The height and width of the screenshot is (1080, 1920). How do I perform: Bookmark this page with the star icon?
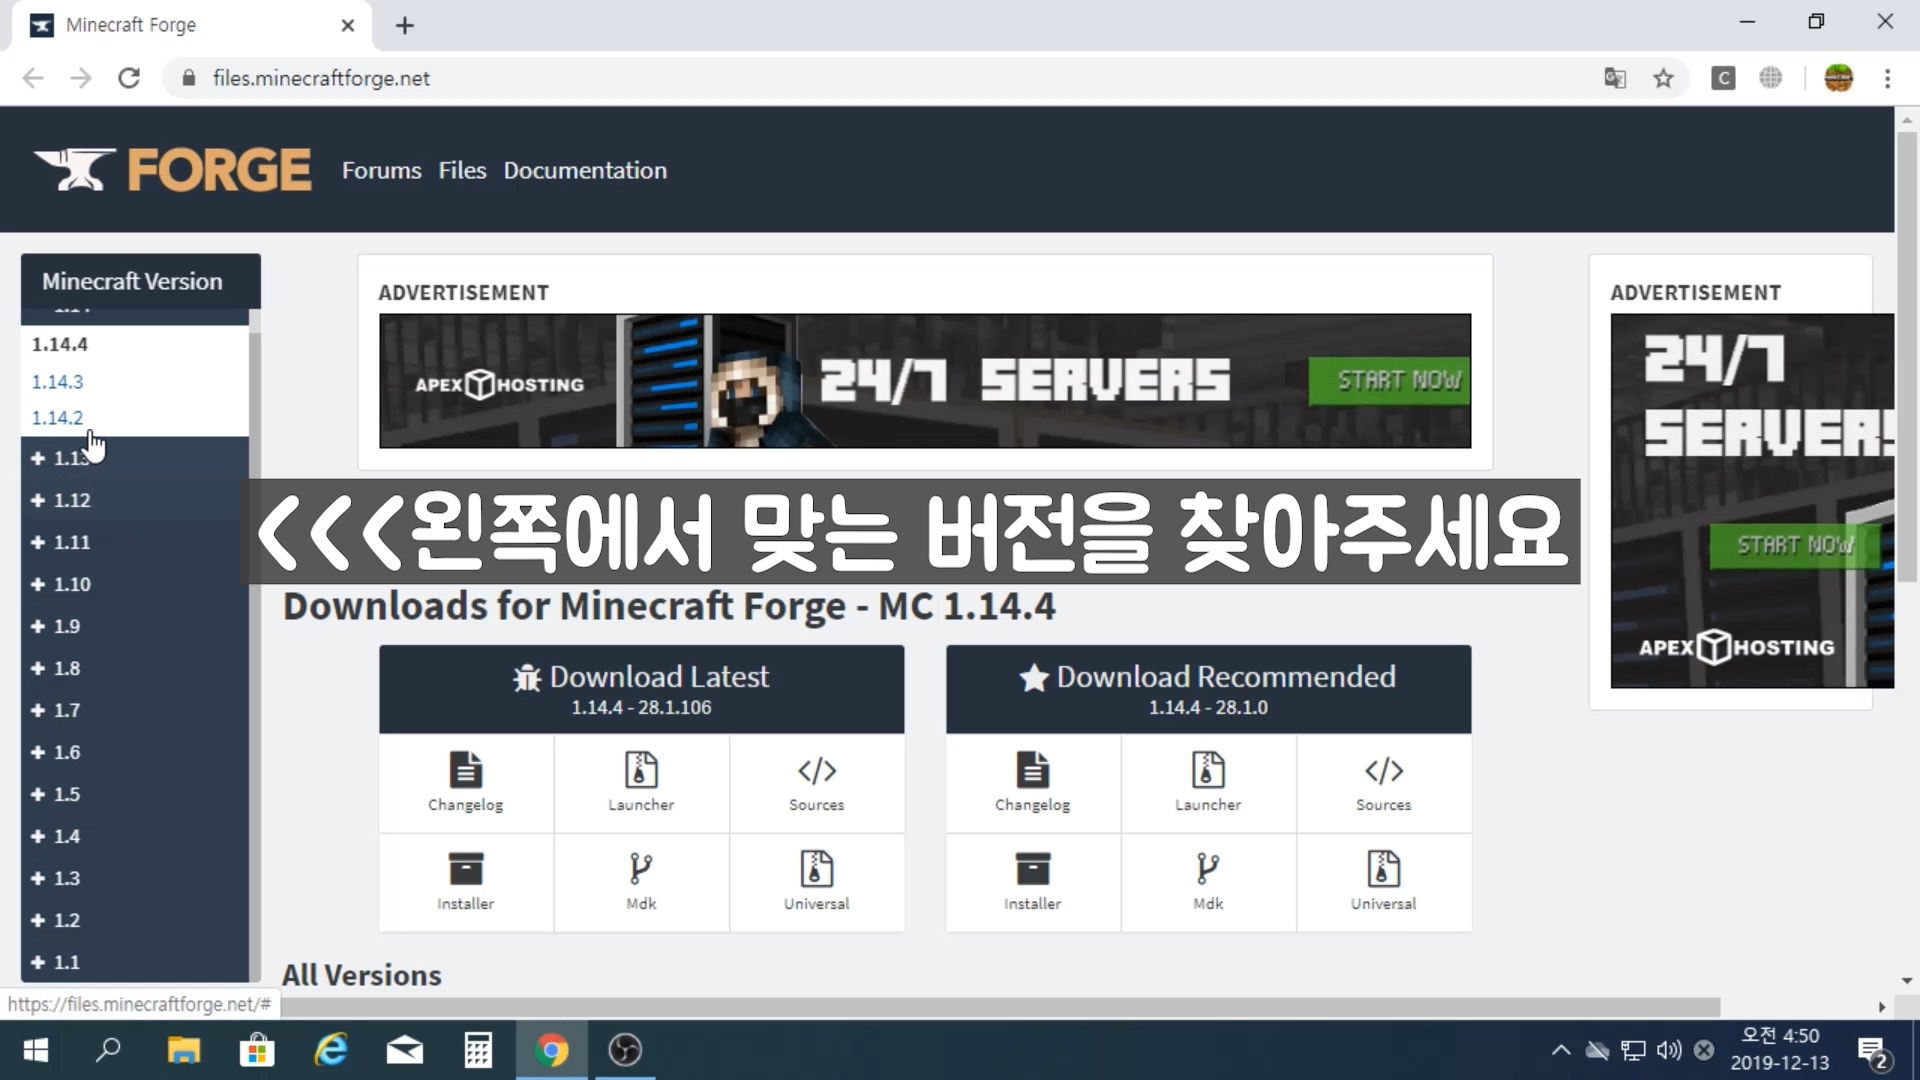click(x=1663, y=78)
